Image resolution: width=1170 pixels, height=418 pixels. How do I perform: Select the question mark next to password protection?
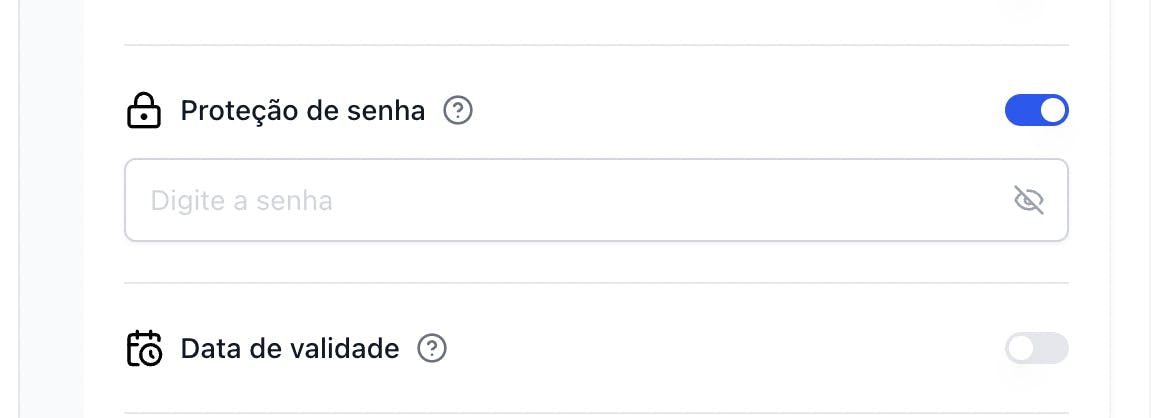point(458,111)
